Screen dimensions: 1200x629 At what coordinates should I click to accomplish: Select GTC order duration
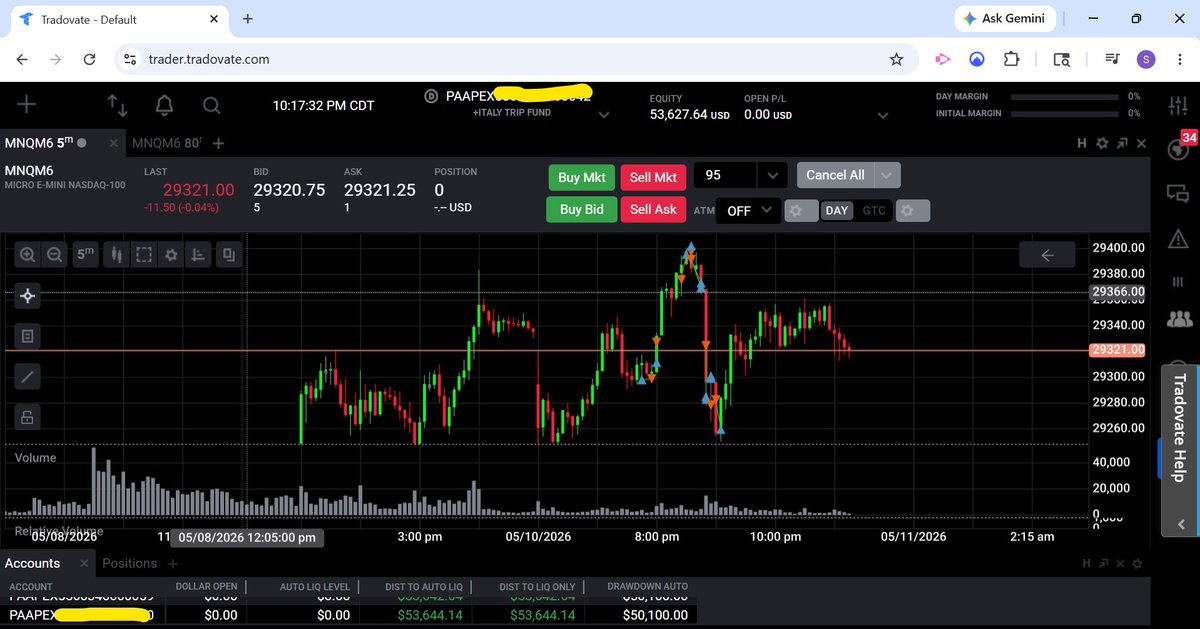coord(874,211)
